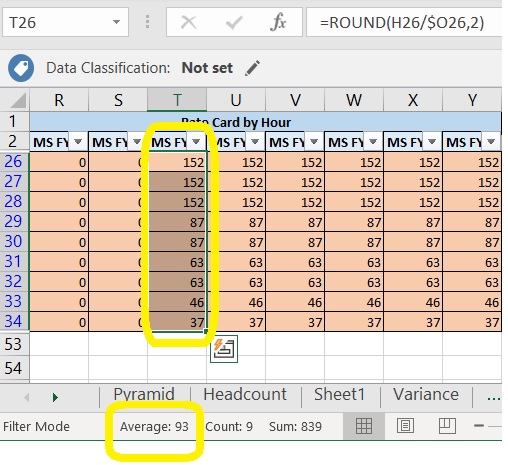Select row 1 header

tap(15, 122)
